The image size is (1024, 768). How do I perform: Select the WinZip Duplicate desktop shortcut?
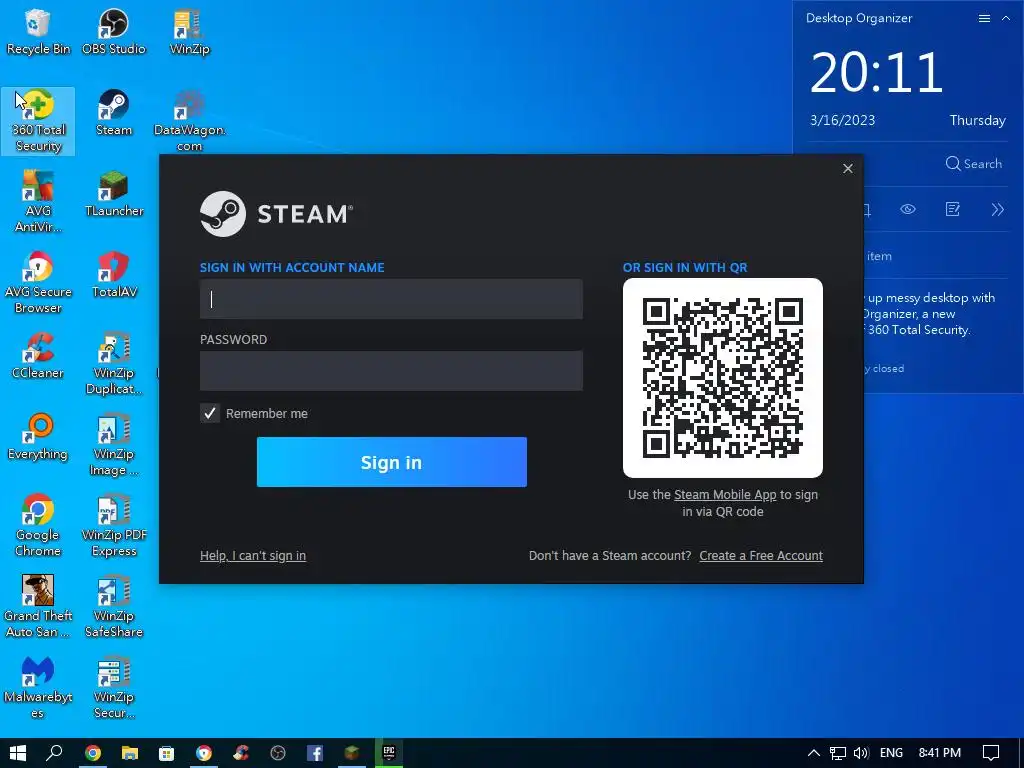[x=114, y=364]
